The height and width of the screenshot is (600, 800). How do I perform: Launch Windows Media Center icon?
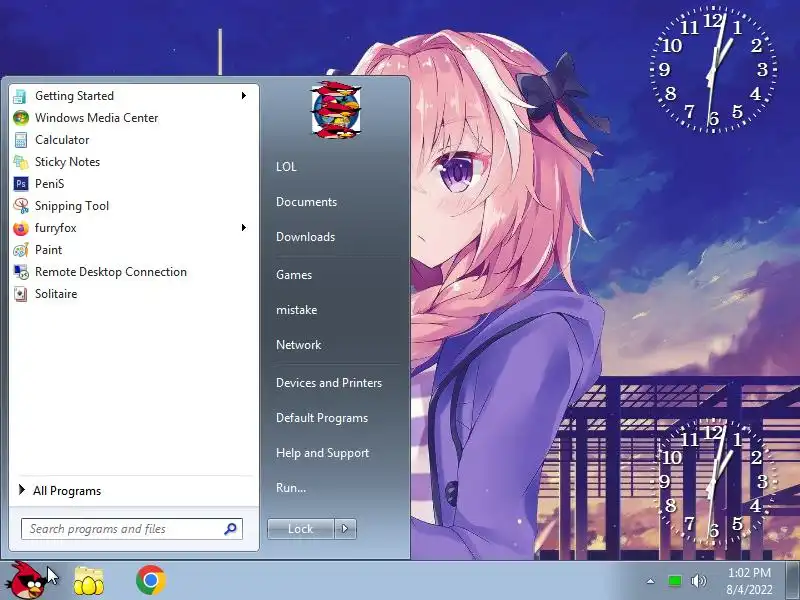(x=20, y=118)
